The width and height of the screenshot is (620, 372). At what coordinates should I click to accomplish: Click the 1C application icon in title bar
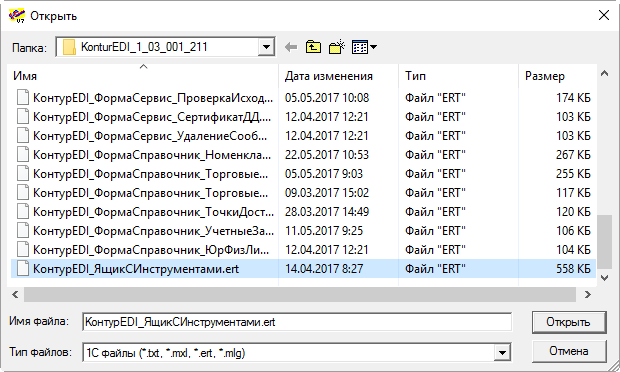[x=17, y=16]
